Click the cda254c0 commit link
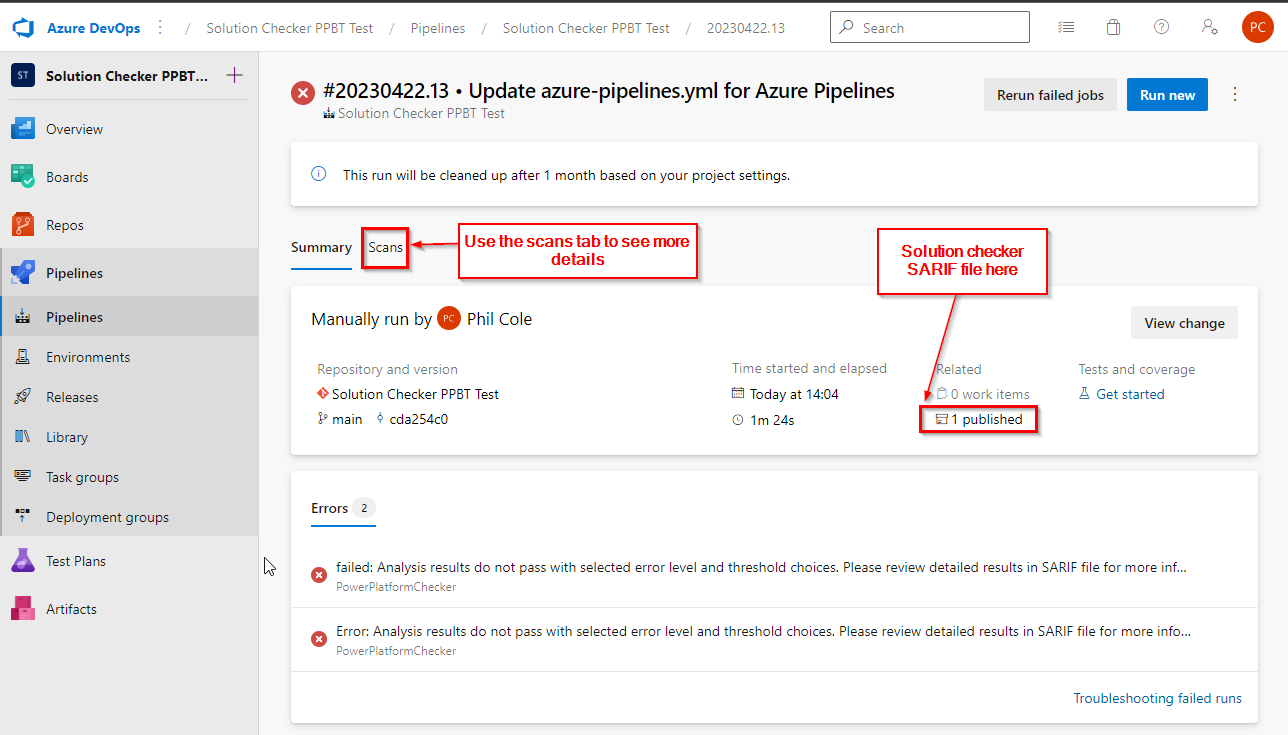Viewport: 1288px width, 735px height. pyautogui.click(x=412, y=419)
